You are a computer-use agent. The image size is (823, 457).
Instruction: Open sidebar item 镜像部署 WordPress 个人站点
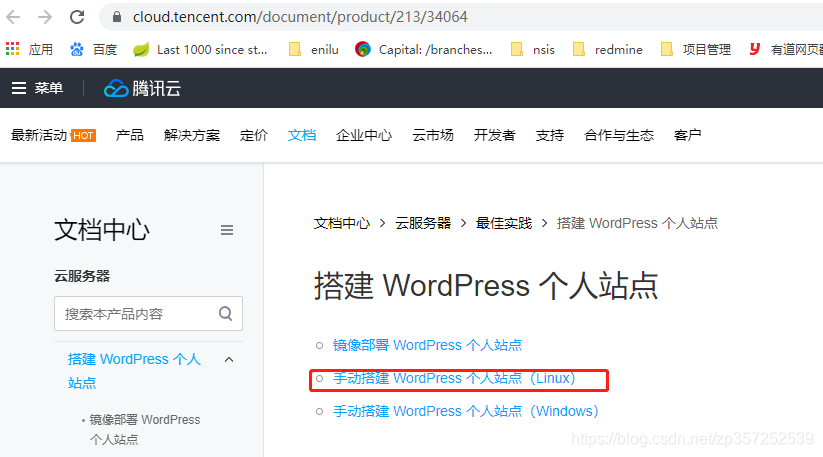(x=145, y=429)
